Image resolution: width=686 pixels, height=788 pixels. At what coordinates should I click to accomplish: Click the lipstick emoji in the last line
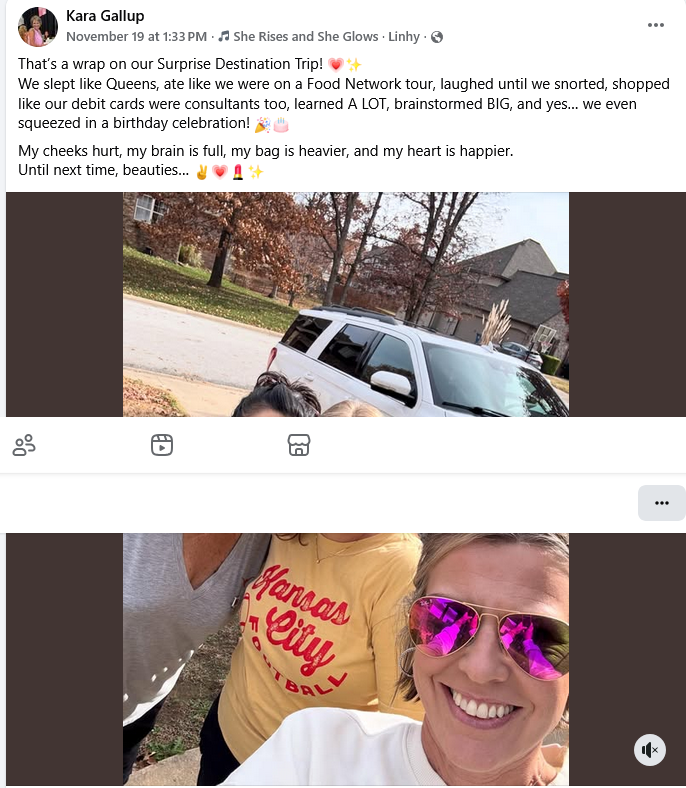(238, 172)
